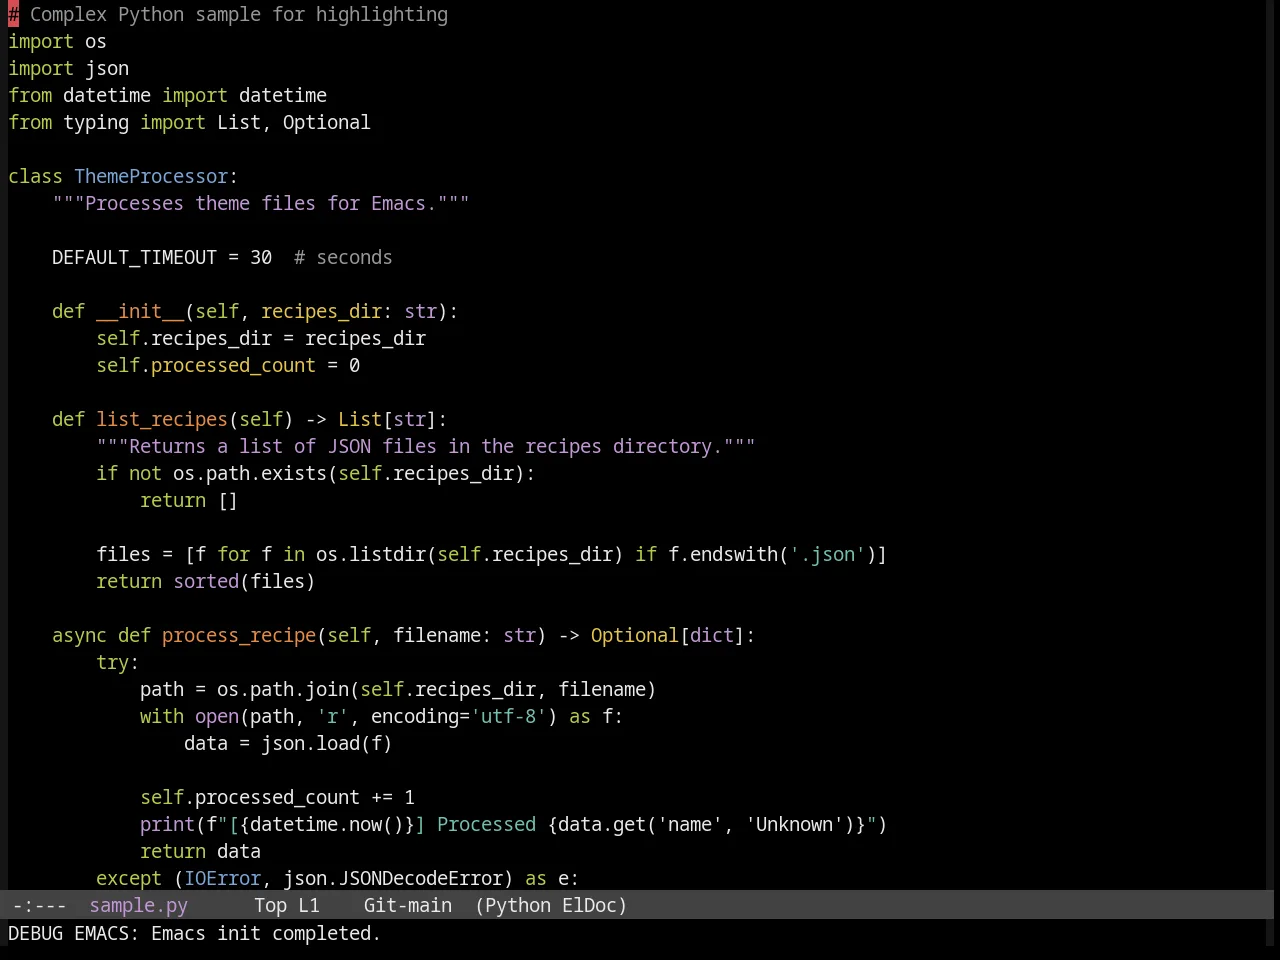Viewport: 1280px width, 960px height.
Task: Click the '# seconds' comment
Action: pos(343,257)
